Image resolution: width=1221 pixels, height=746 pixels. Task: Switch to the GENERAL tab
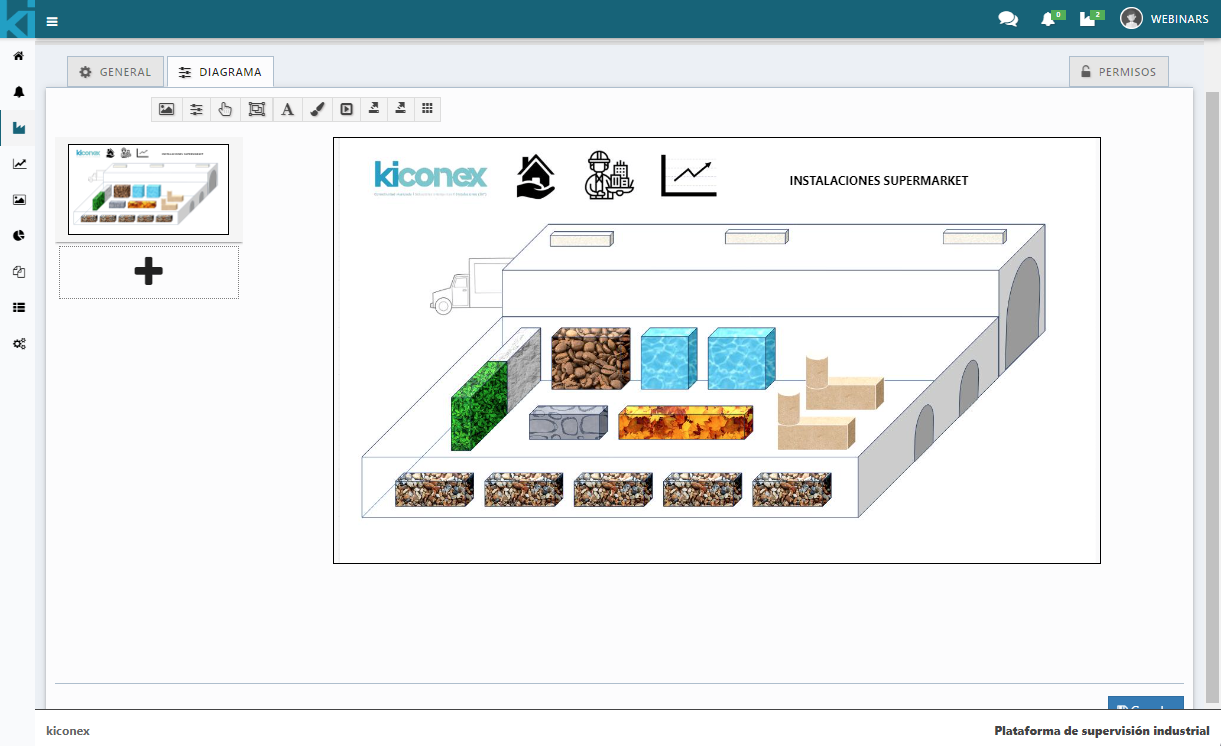coord(115,72)
